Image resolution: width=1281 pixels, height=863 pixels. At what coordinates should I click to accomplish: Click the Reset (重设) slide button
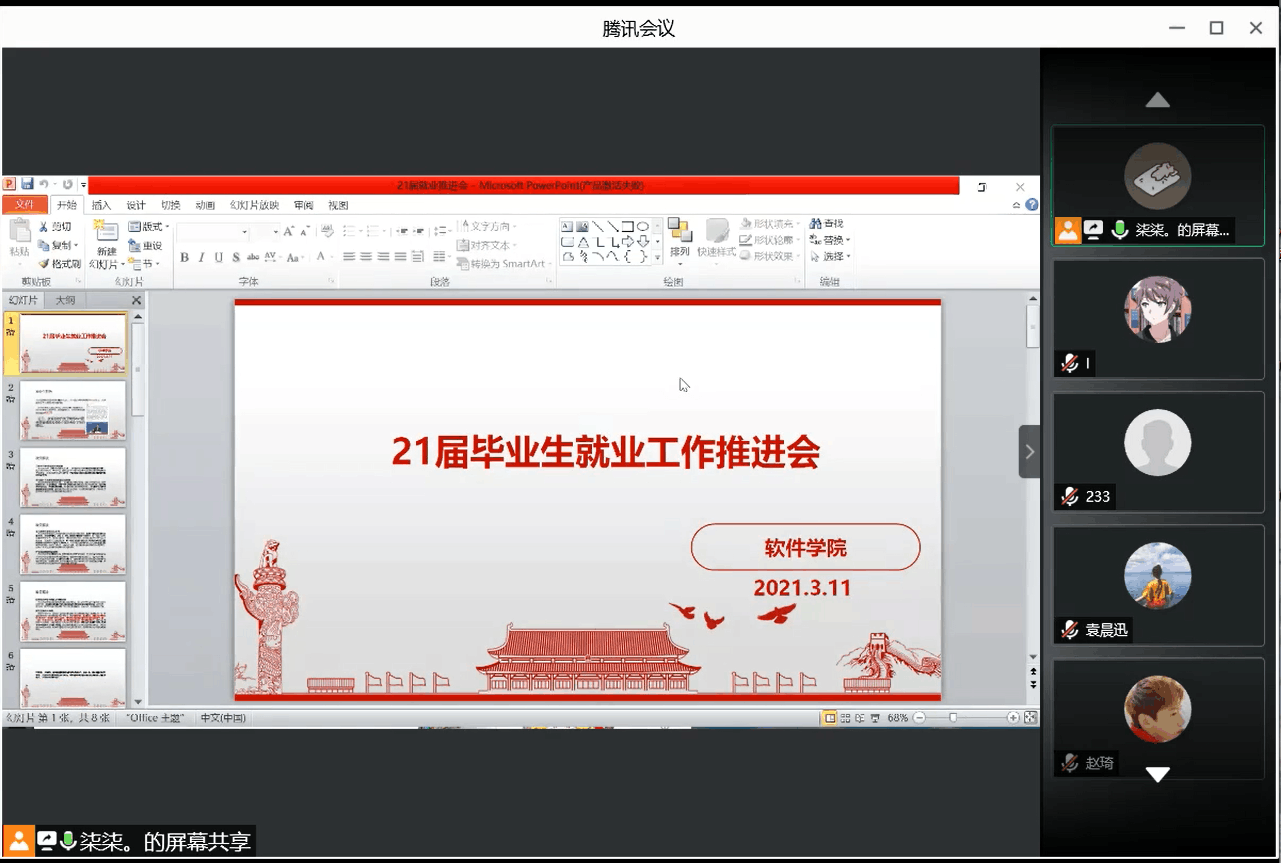[145, 246]
